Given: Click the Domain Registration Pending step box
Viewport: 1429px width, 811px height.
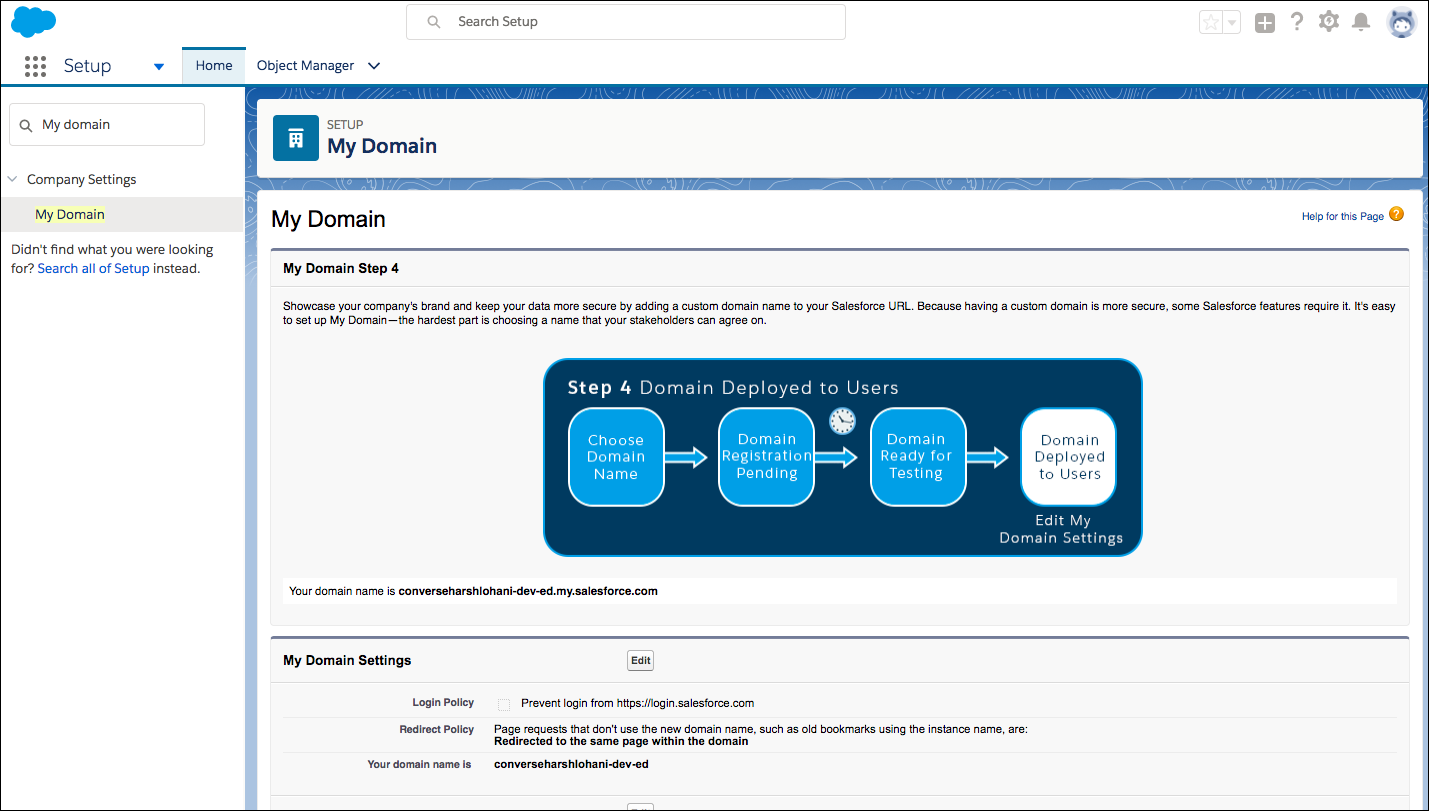Looking at the screenshot, I should coord(767,457).
